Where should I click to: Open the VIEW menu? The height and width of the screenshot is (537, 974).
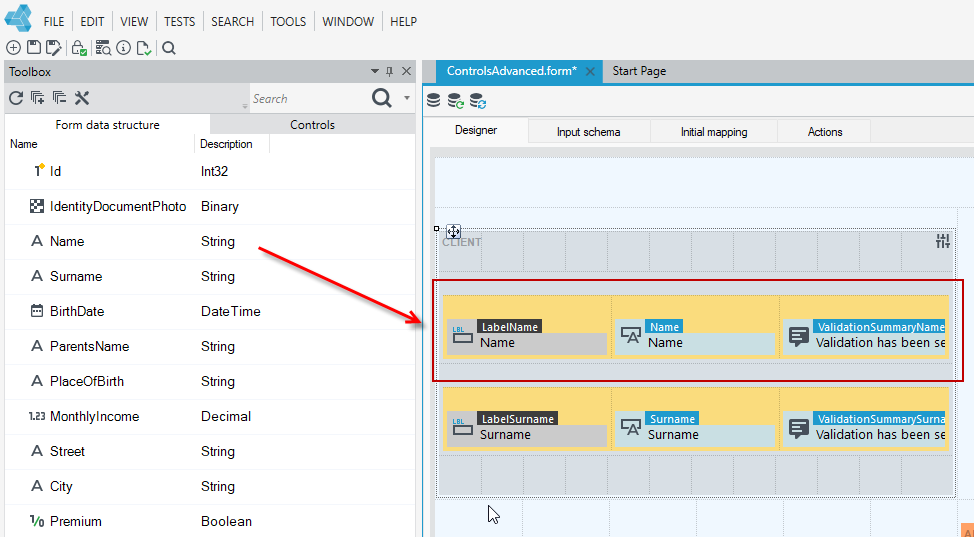[x=134, y=21]
